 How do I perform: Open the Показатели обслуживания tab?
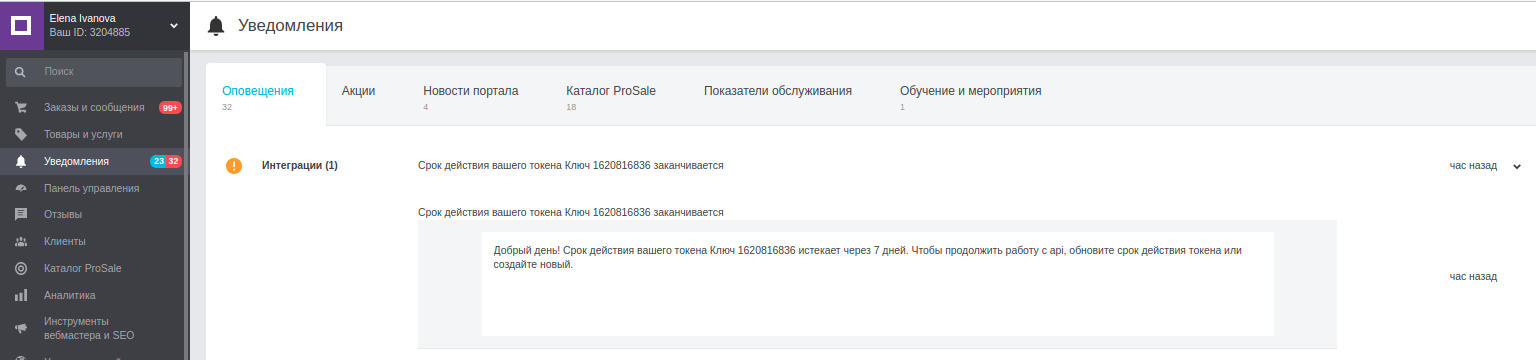click(x=778, y=91)
